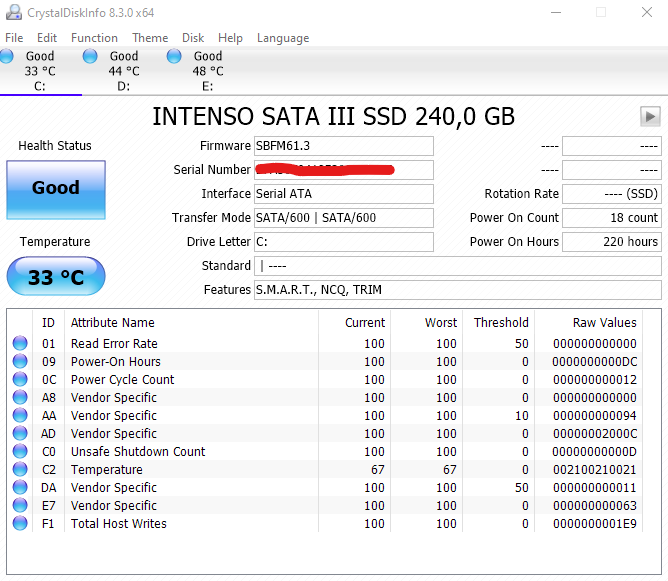
Task: Click status circle of E7 Vendor Specific row
Action: pos(20,505)
